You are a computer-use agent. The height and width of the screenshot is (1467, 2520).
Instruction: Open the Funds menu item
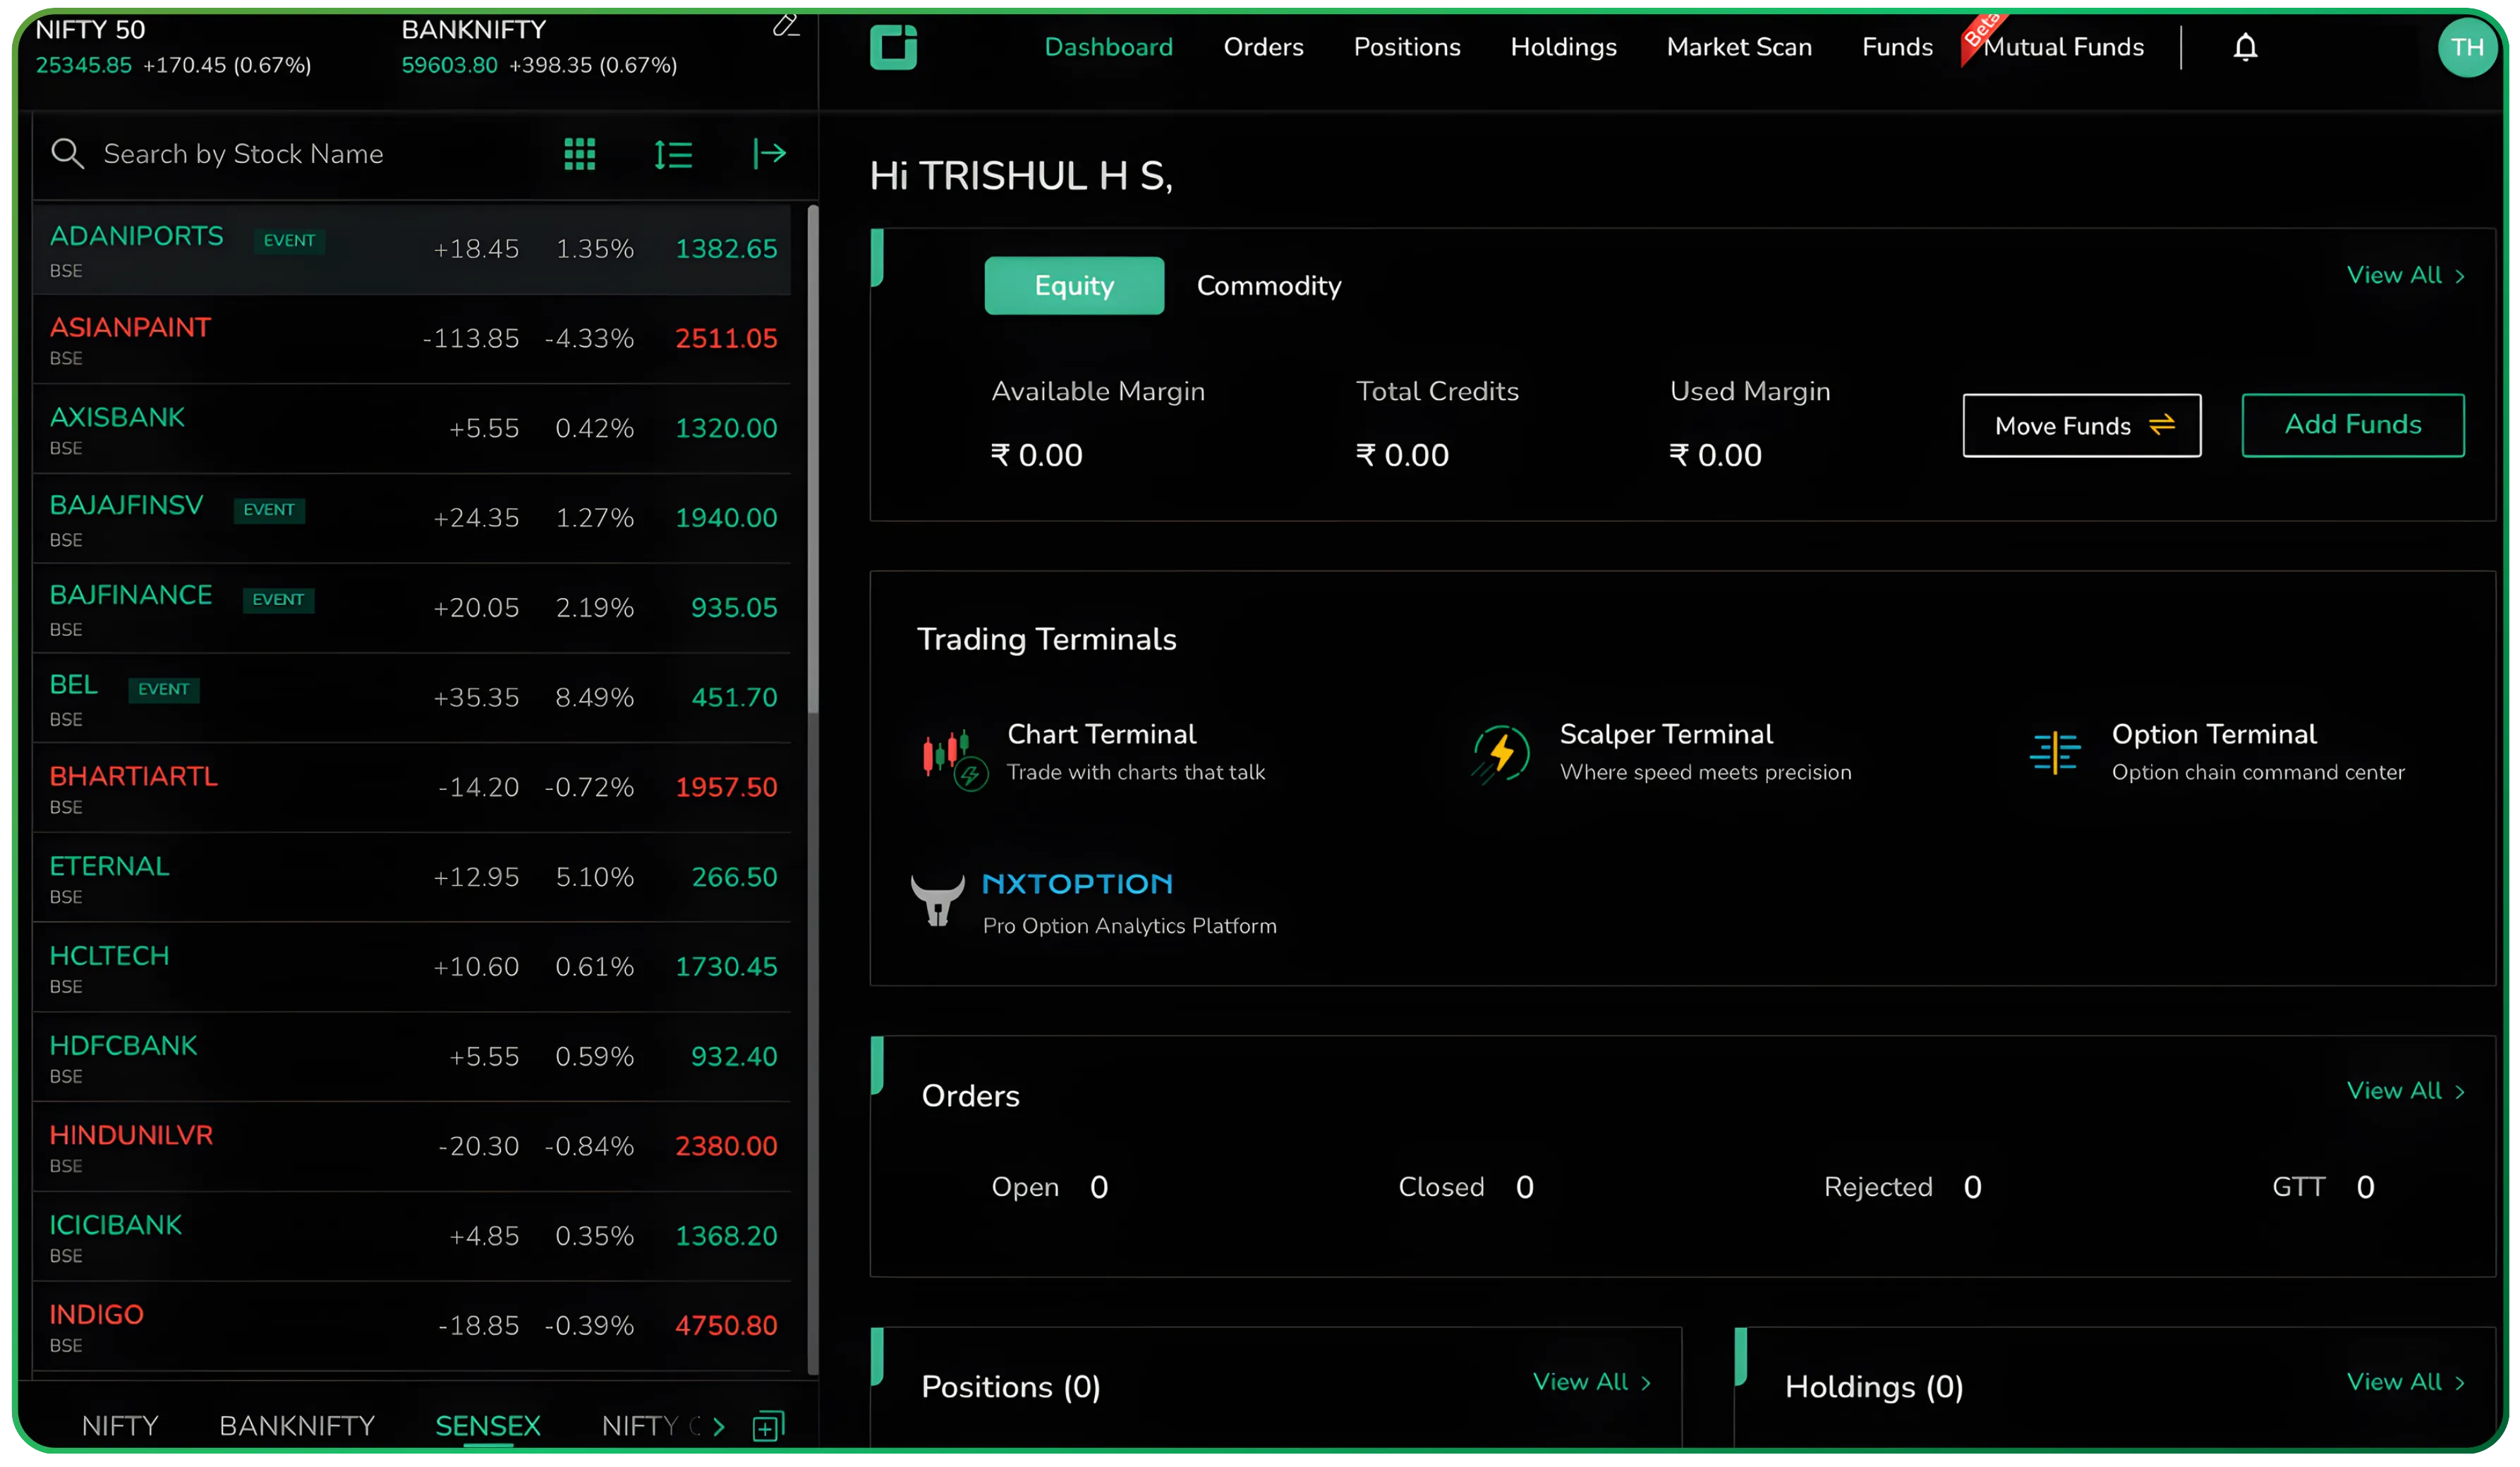pos(1897,47)
